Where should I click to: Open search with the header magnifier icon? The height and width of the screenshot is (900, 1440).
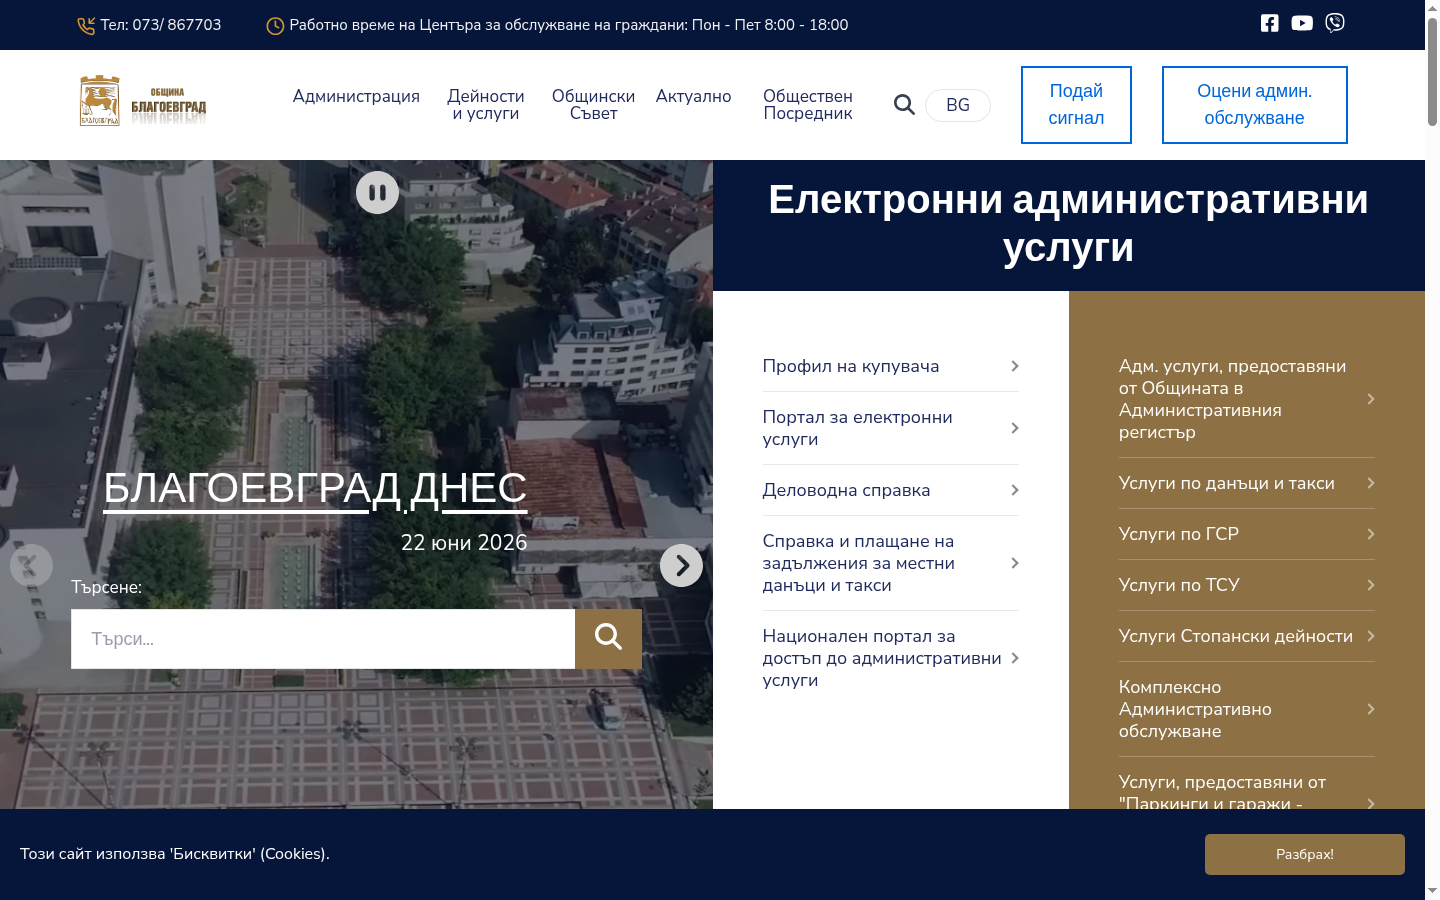click(x=904, y=105)
